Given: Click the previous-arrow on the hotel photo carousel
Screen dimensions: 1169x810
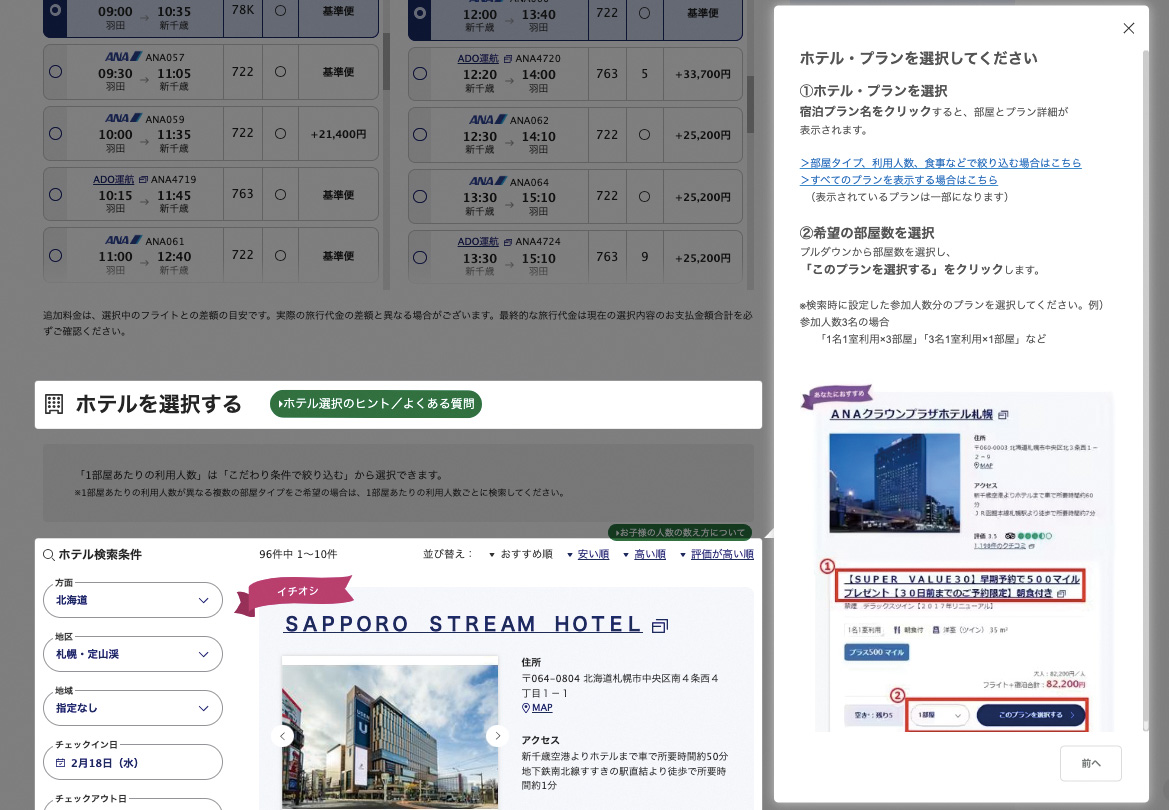Looking at the screenshot, I should tap(283, 735).
